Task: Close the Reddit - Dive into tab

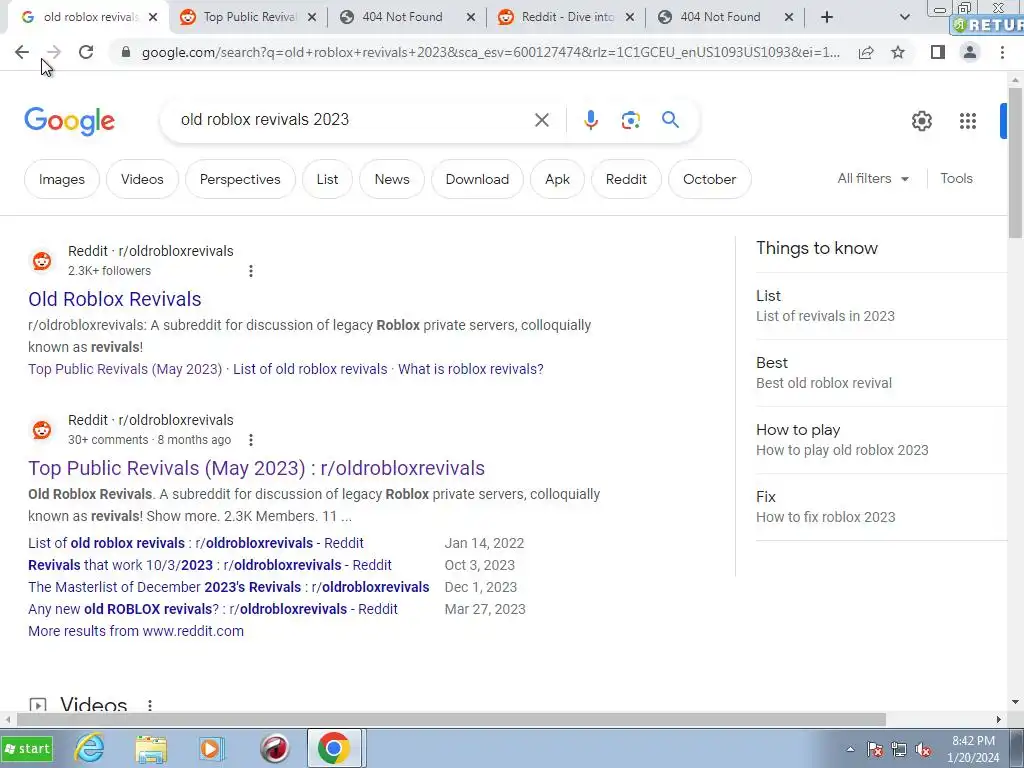Action: click(630, 18)
